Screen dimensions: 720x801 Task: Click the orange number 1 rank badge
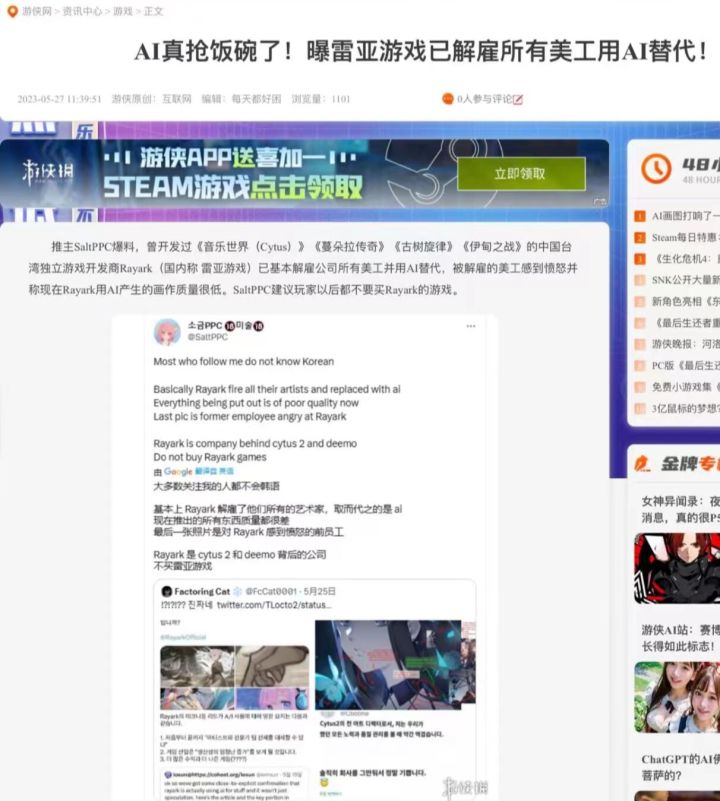click(640, 216)
